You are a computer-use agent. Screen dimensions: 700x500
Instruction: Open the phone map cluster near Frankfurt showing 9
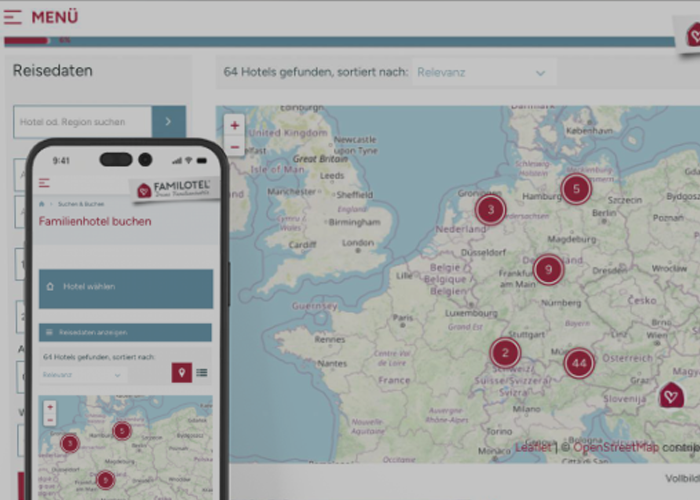coord(105,480)
